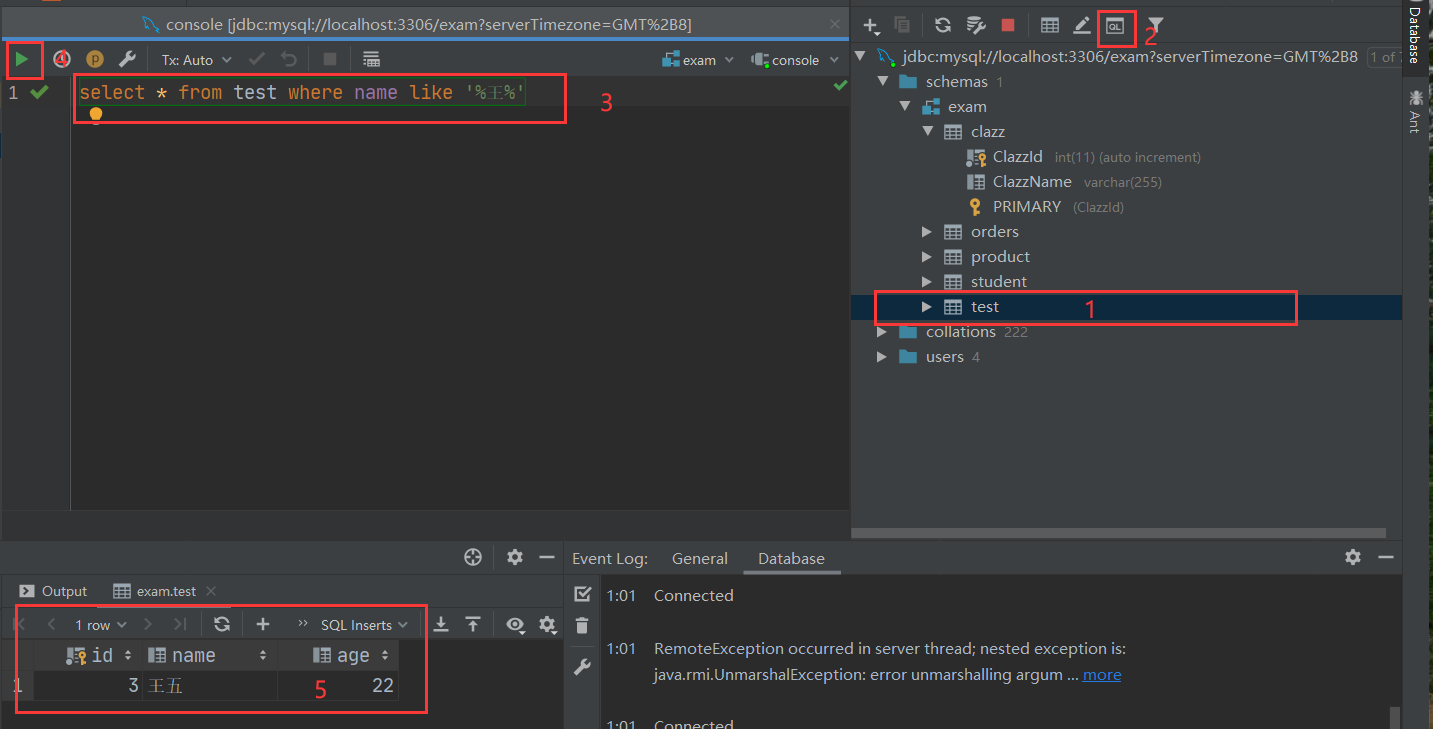Viewport: 1433px width, 729px height.
Task: Open Data Source Properties icon
Action: (x=977, y=26)
